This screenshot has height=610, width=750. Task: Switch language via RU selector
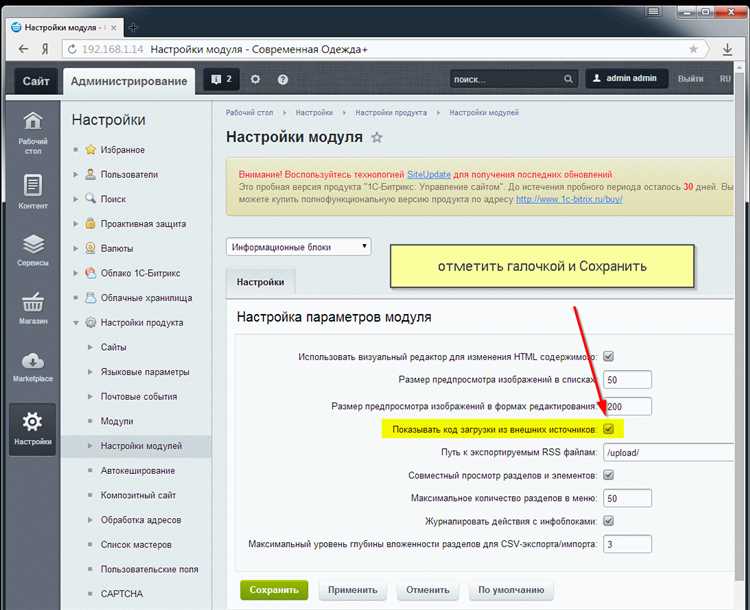(725, 79)
